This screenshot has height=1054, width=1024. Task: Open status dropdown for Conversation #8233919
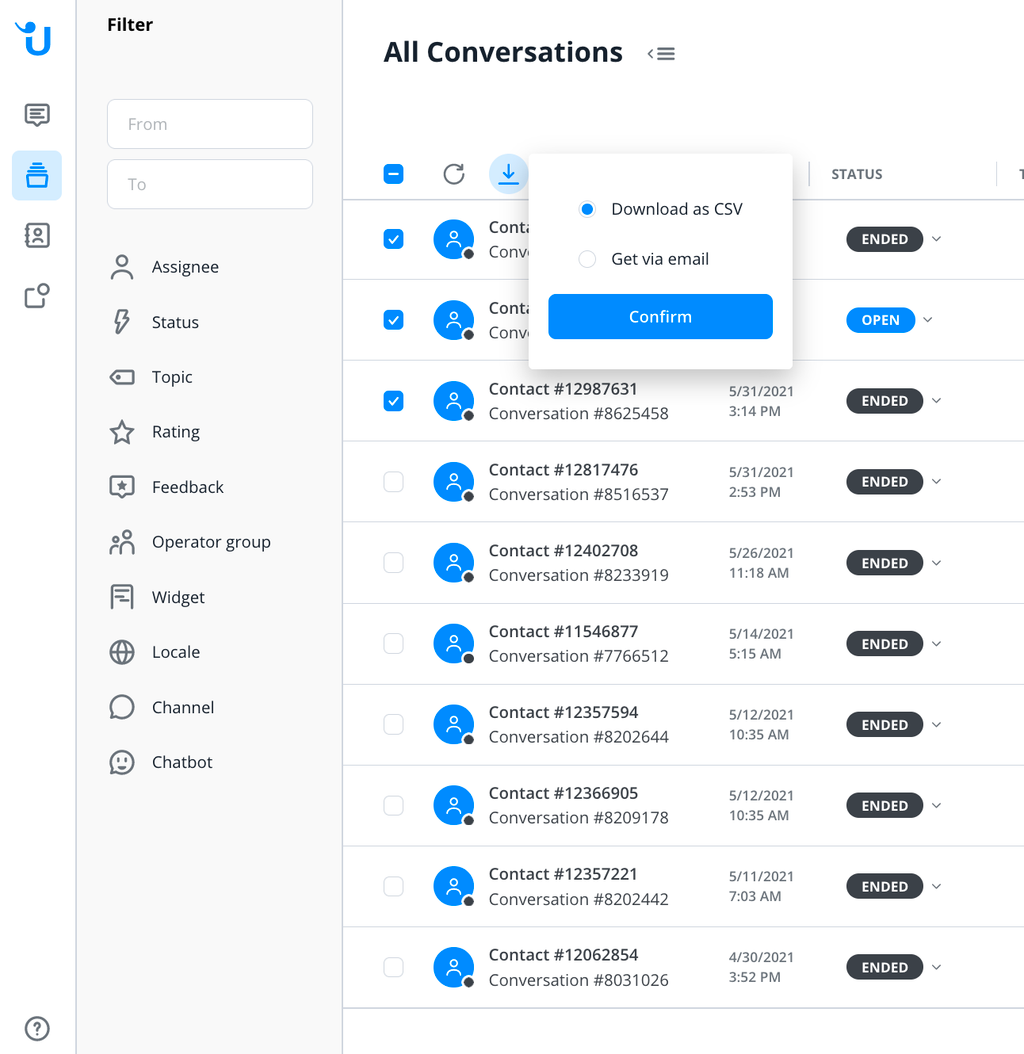(937, 563)
